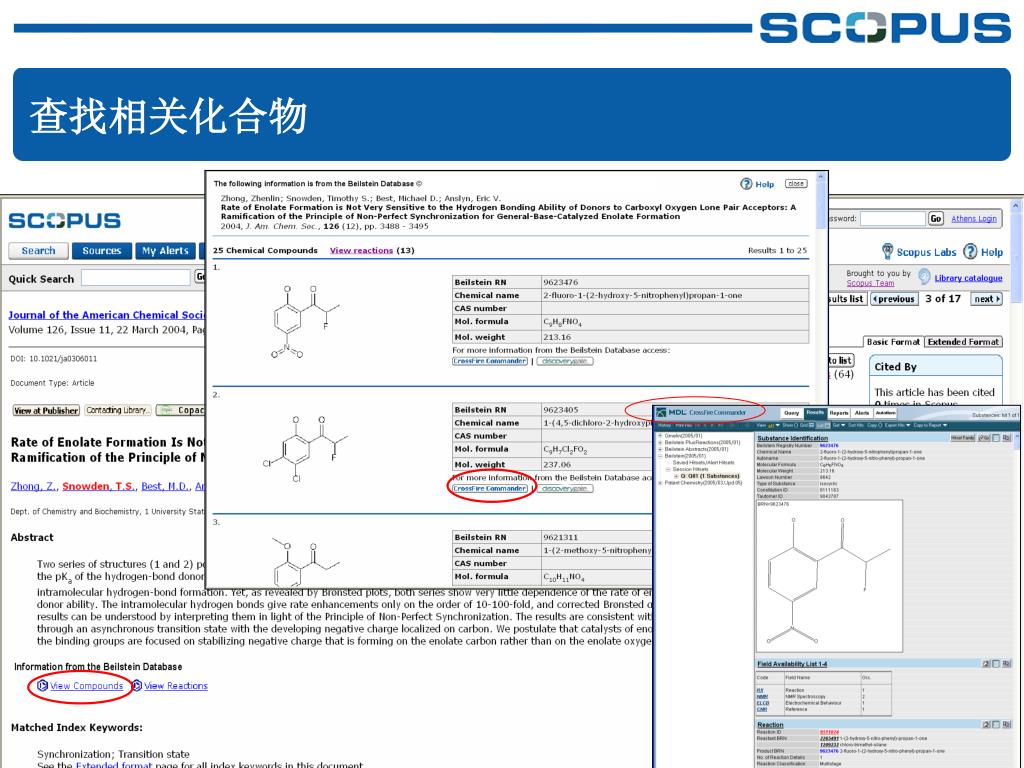Open the Copy to Report dropdown
Viewport: 1024px width, 768px height.
(x=931, y=425)
